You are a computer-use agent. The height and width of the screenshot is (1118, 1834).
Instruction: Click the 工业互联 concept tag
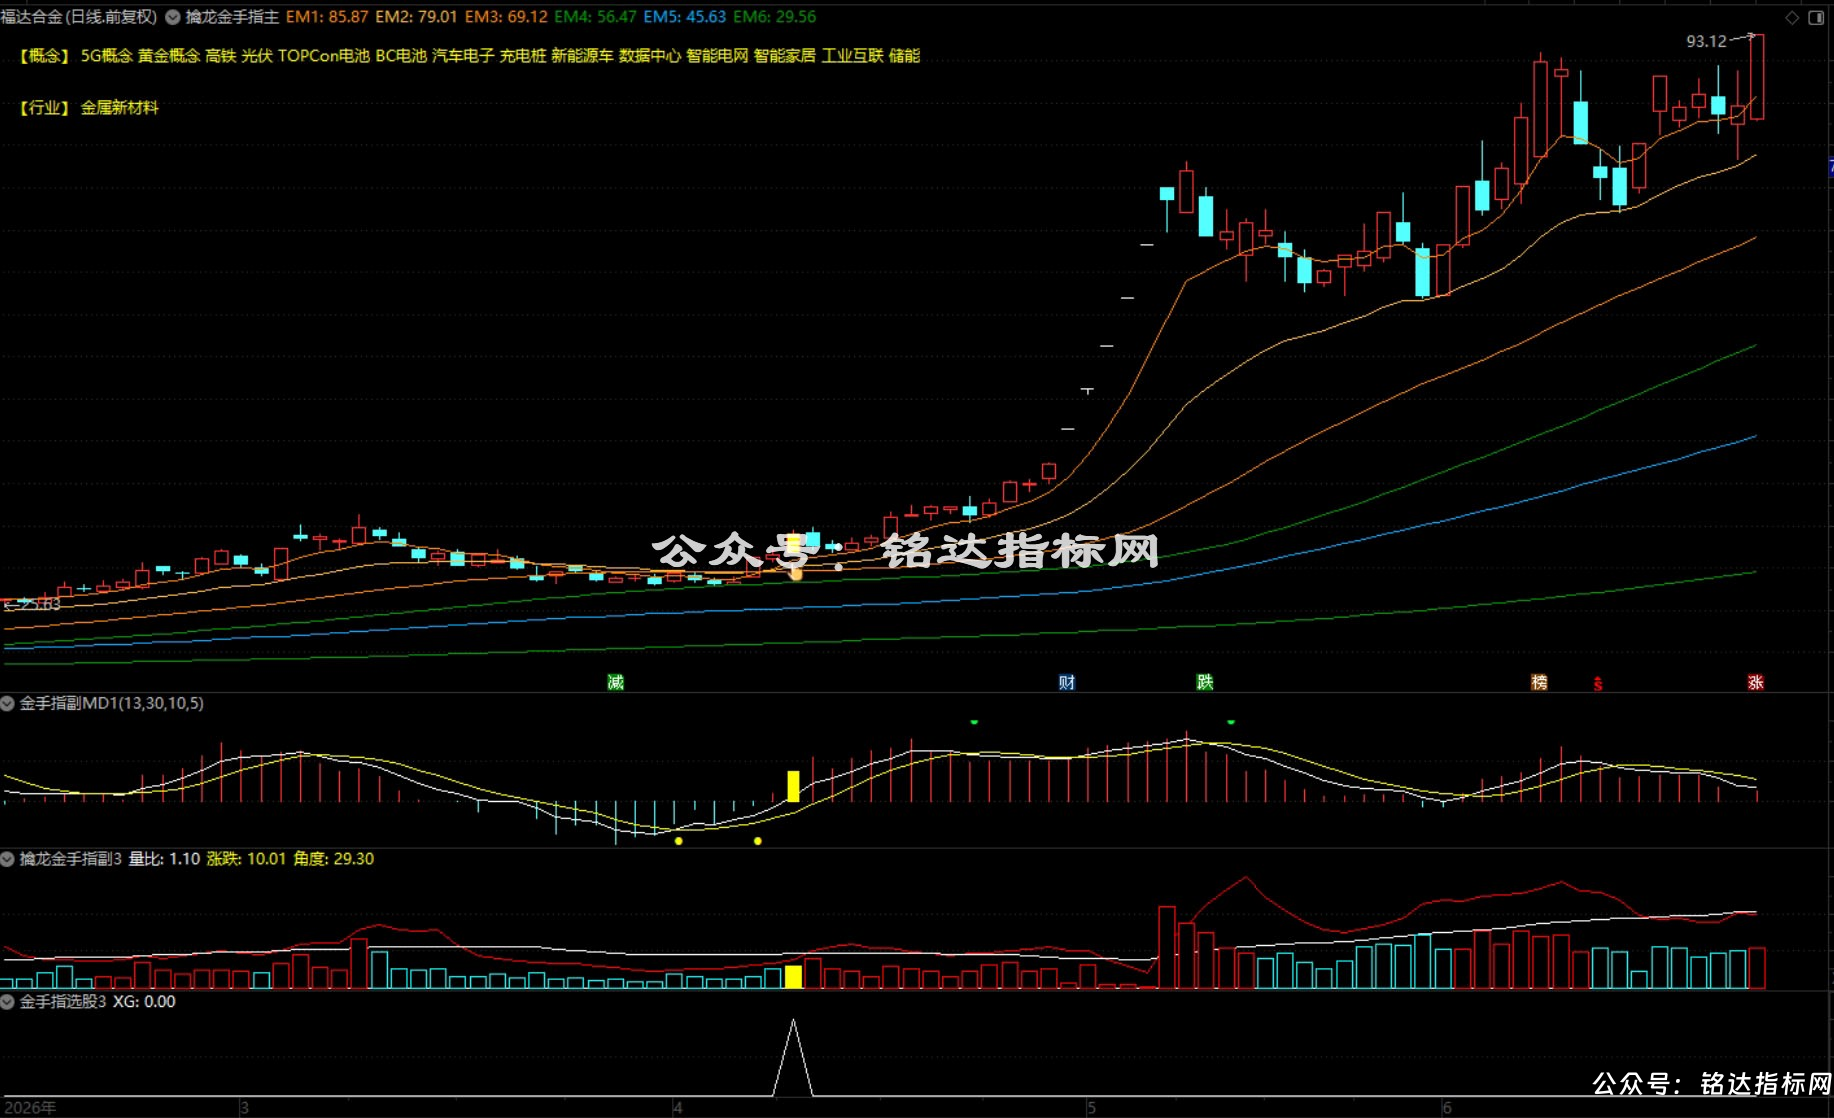[852, 56]
